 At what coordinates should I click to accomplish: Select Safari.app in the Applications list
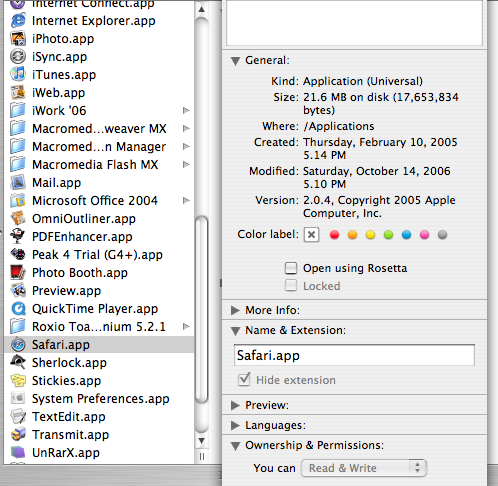point(99,345)
